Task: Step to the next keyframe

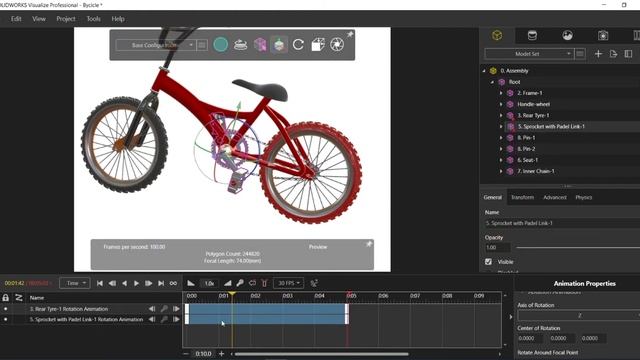Action: click(149, 283)
